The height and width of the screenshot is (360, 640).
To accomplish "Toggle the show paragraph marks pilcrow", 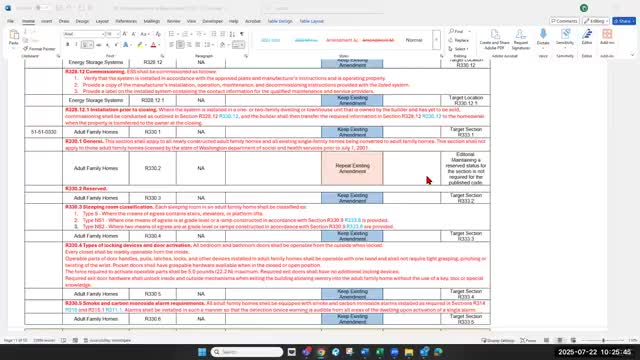I will (242, 34).
